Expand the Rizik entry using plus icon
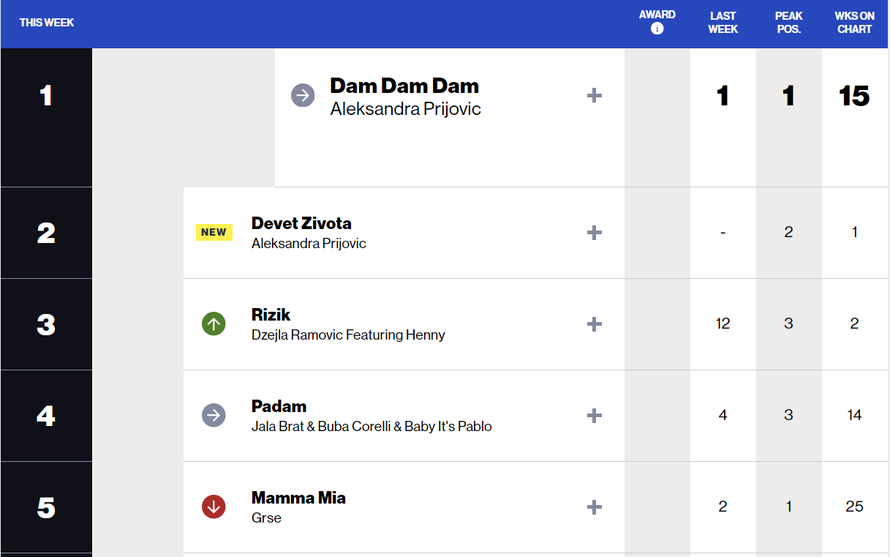This screenshot has height=557, width=890. [x=594, y=324]
